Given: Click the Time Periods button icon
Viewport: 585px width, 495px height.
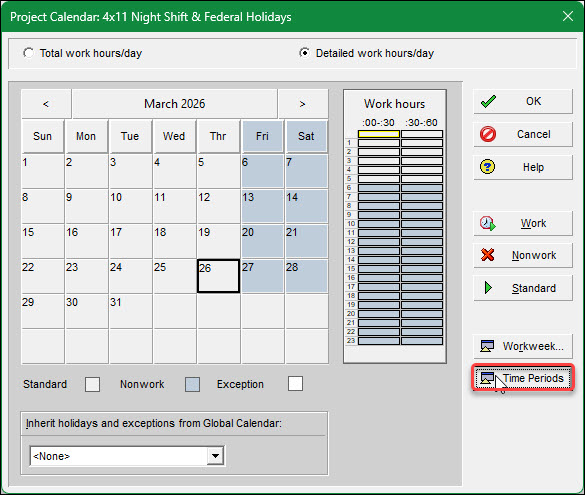Looking at the screenshot, I should [x=487, y=378].
